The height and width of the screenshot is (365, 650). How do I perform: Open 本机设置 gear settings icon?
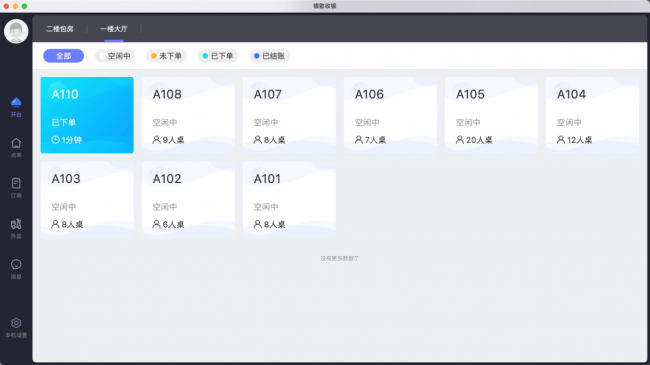(16, 323)
